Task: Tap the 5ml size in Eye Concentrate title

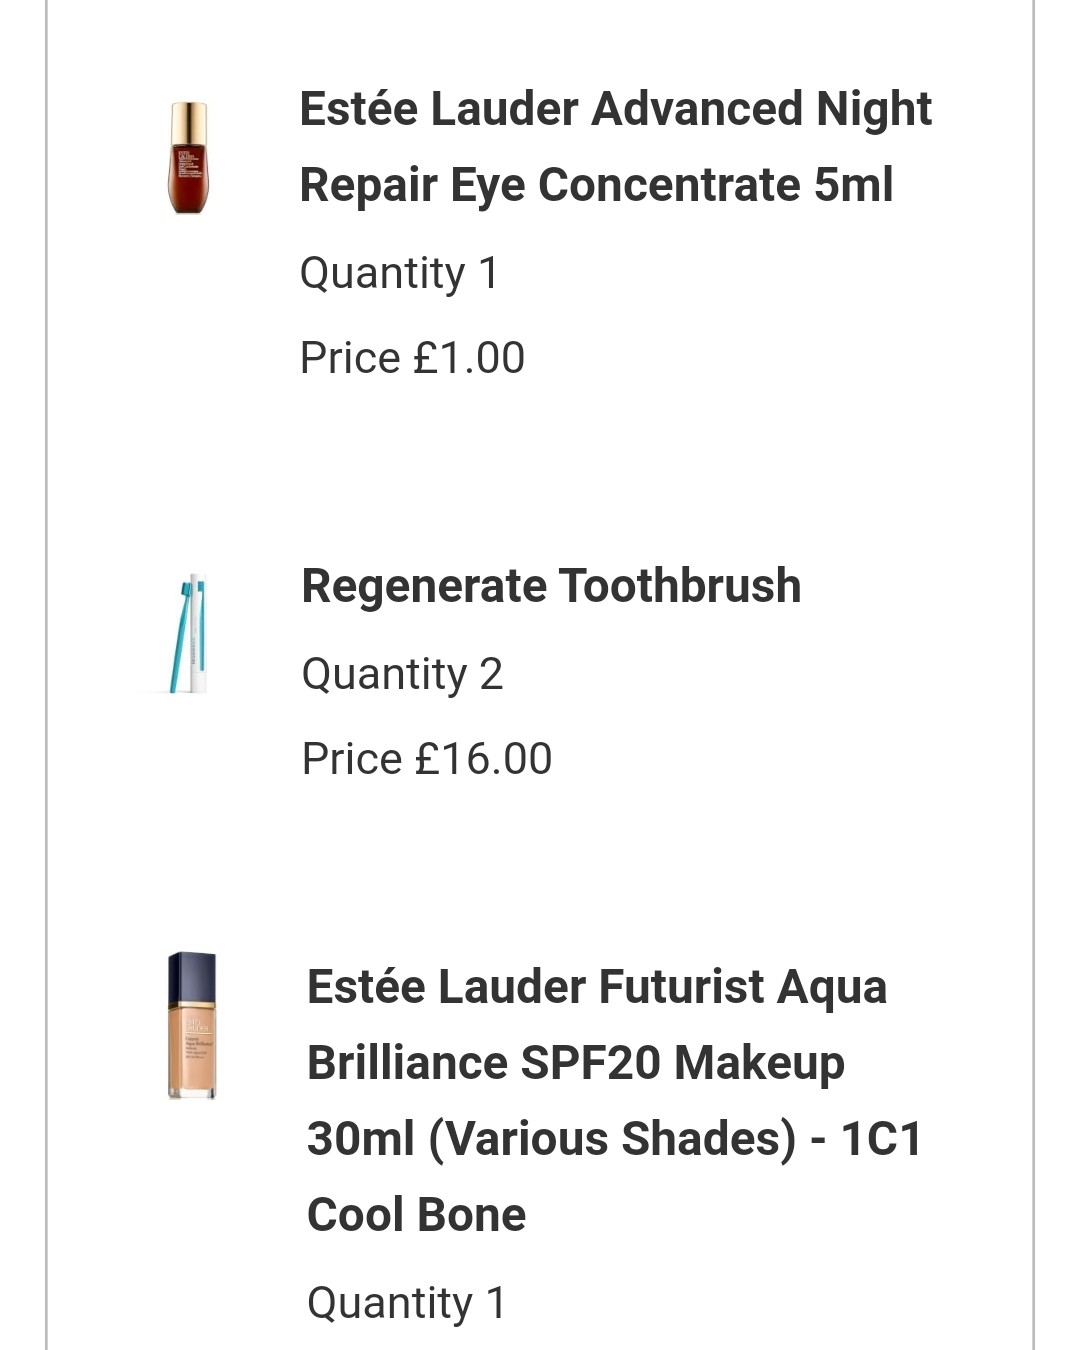Action: [853, 185]
